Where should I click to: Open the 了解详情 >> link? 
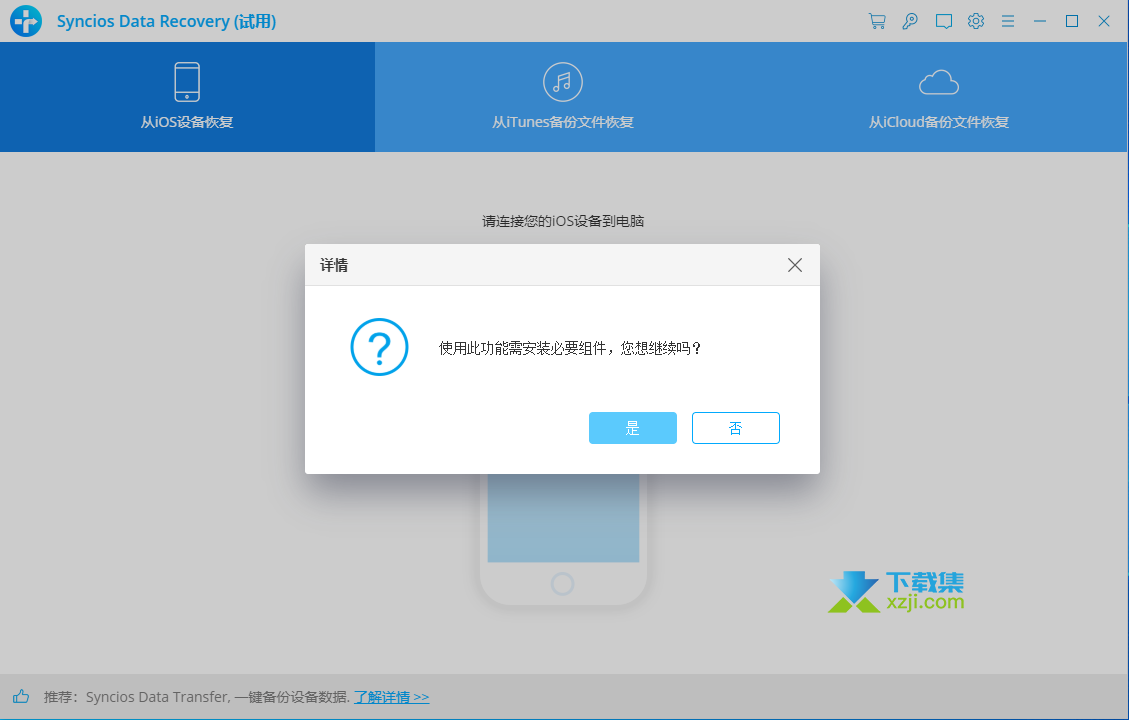[392, 697]
